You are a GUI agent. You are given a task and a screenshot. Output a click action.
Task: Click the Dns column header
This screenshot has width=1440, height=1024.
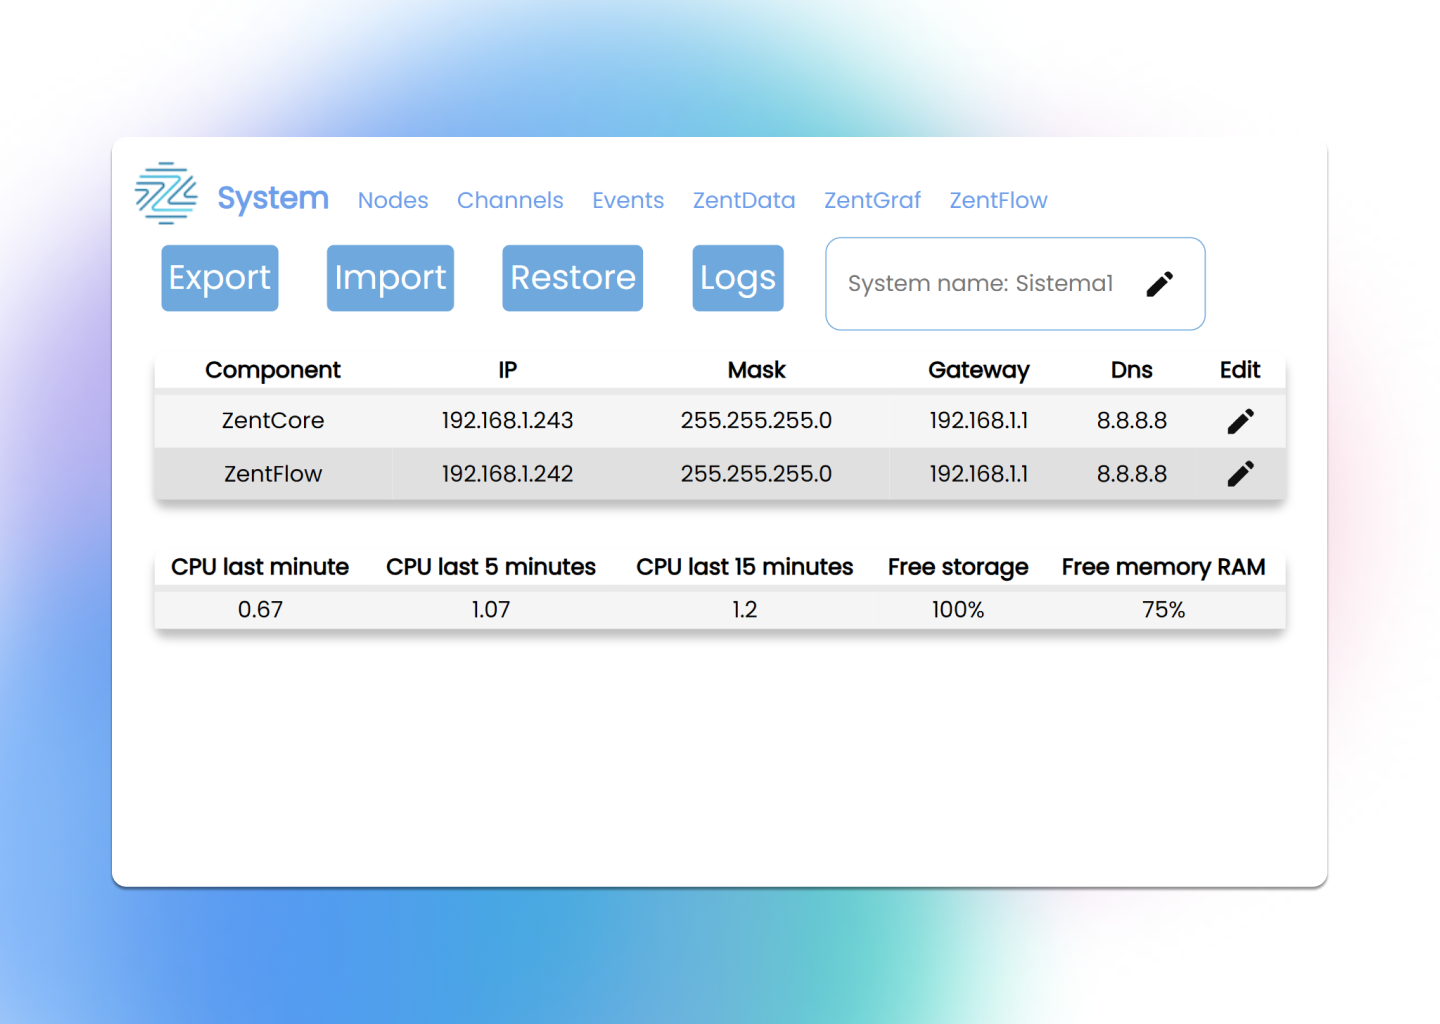tap(1132, 370)
